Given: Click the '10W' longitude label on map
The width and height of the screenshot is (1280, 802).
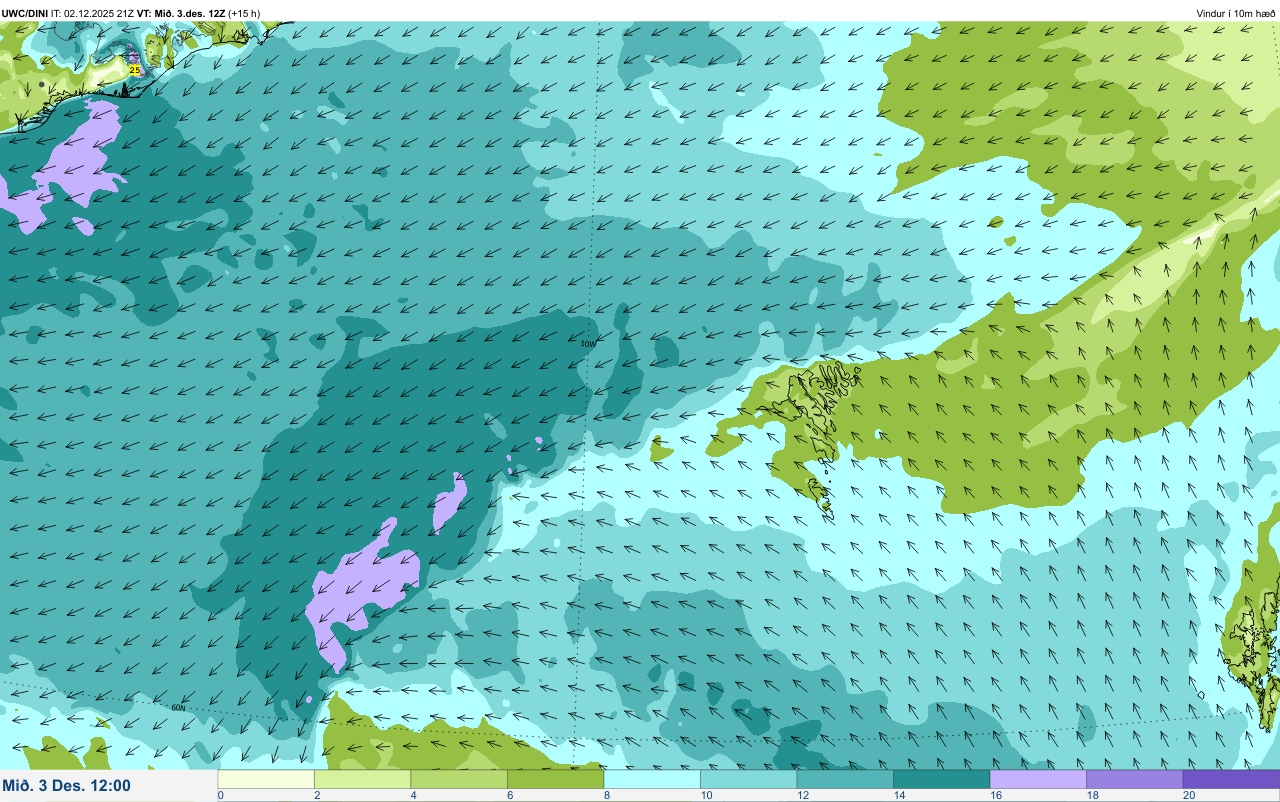Looking at the screenshot, I should coord(588,344).
